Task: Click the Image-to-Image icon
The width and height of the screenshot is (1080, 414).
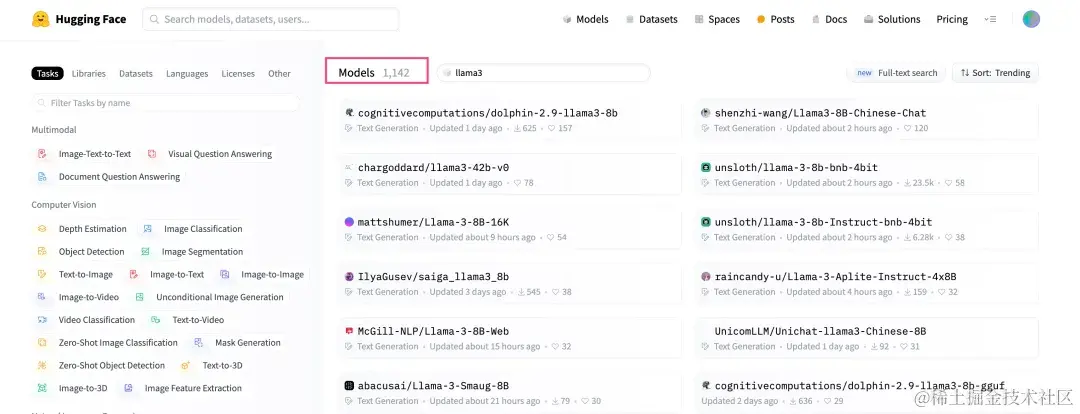Action: coord(225,274)
